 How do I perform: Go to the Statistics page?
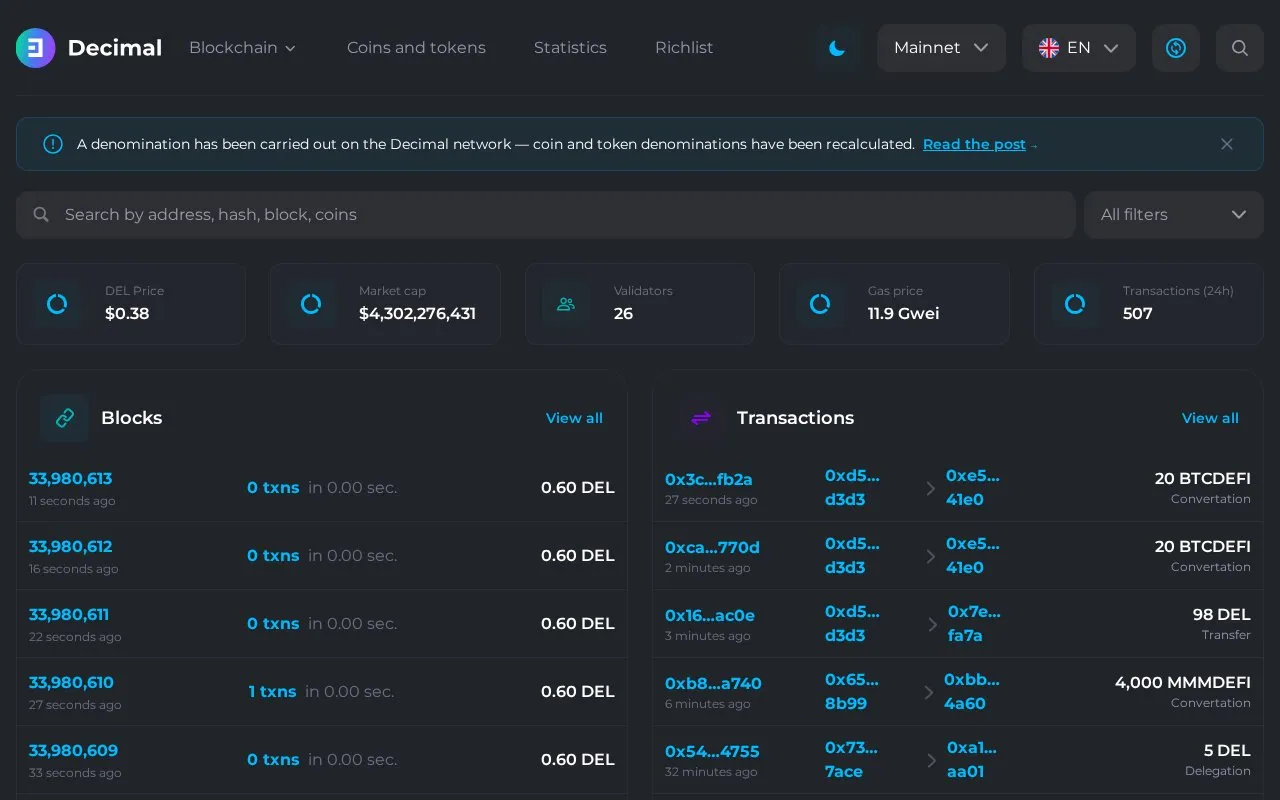(x=570, y=48)
